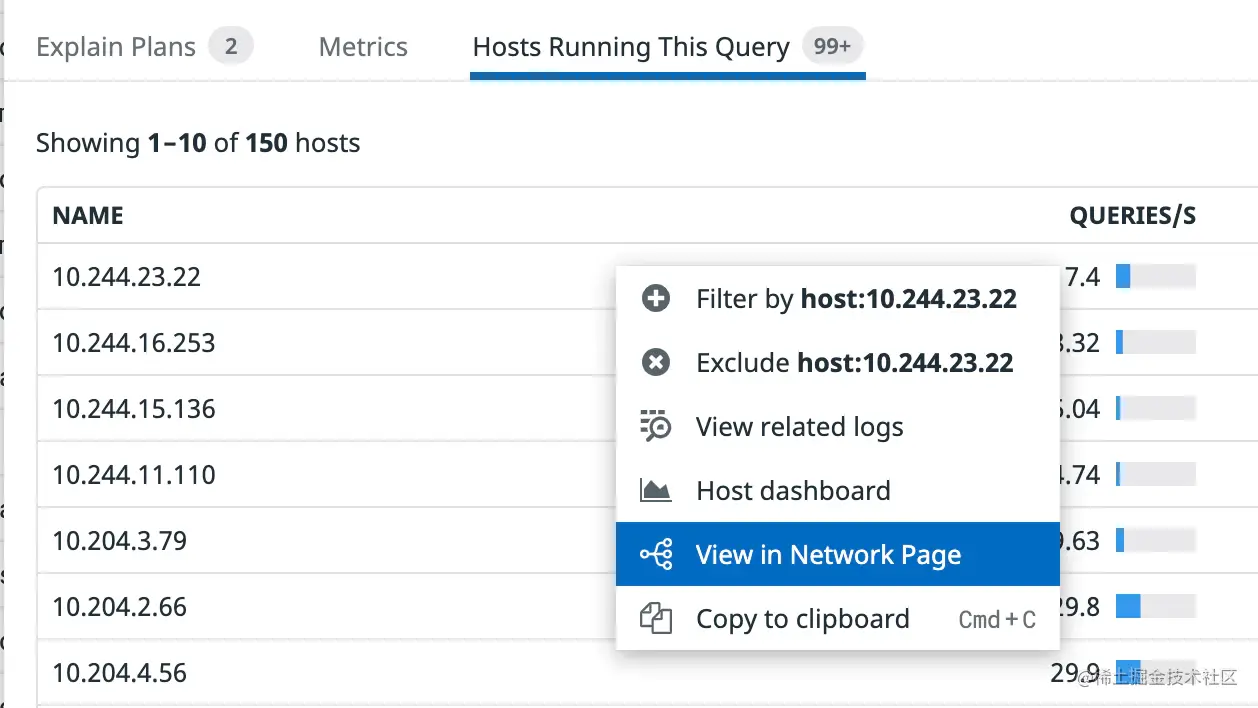Select View in Network Page
The image size is (1258, 708).
(x=838, y=554)
